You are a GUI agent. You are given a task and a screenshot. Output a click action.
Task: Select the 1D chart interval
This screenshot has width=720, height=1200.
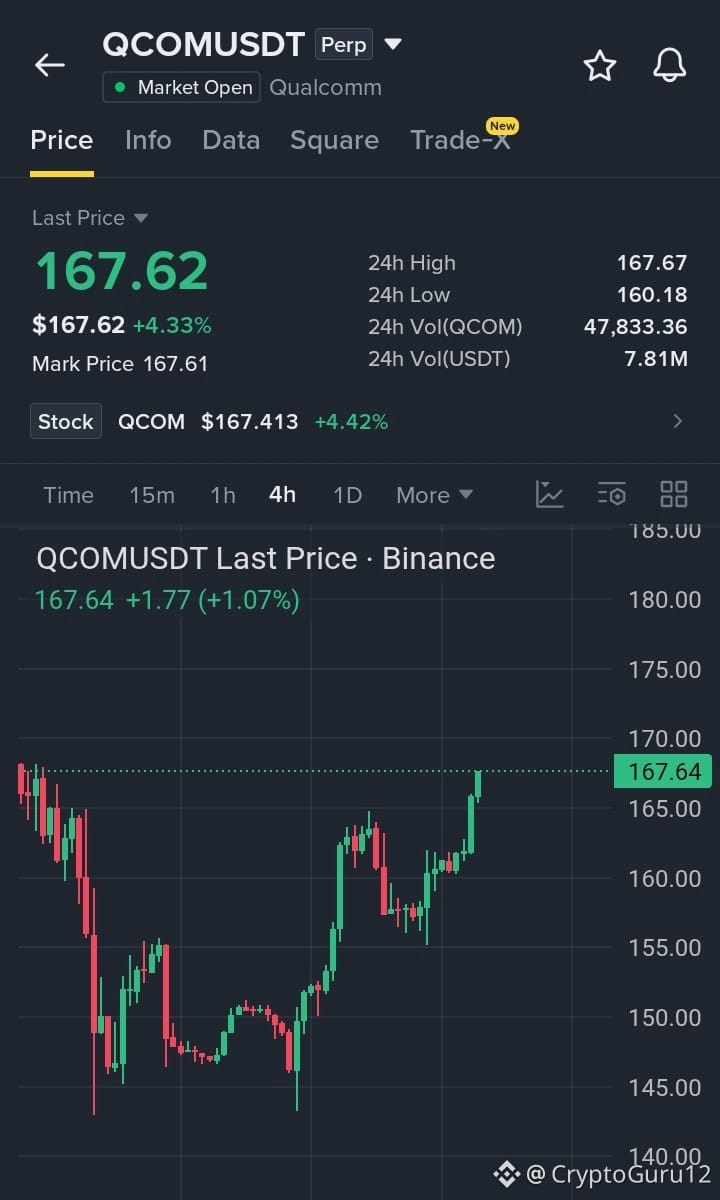(347, 495)
